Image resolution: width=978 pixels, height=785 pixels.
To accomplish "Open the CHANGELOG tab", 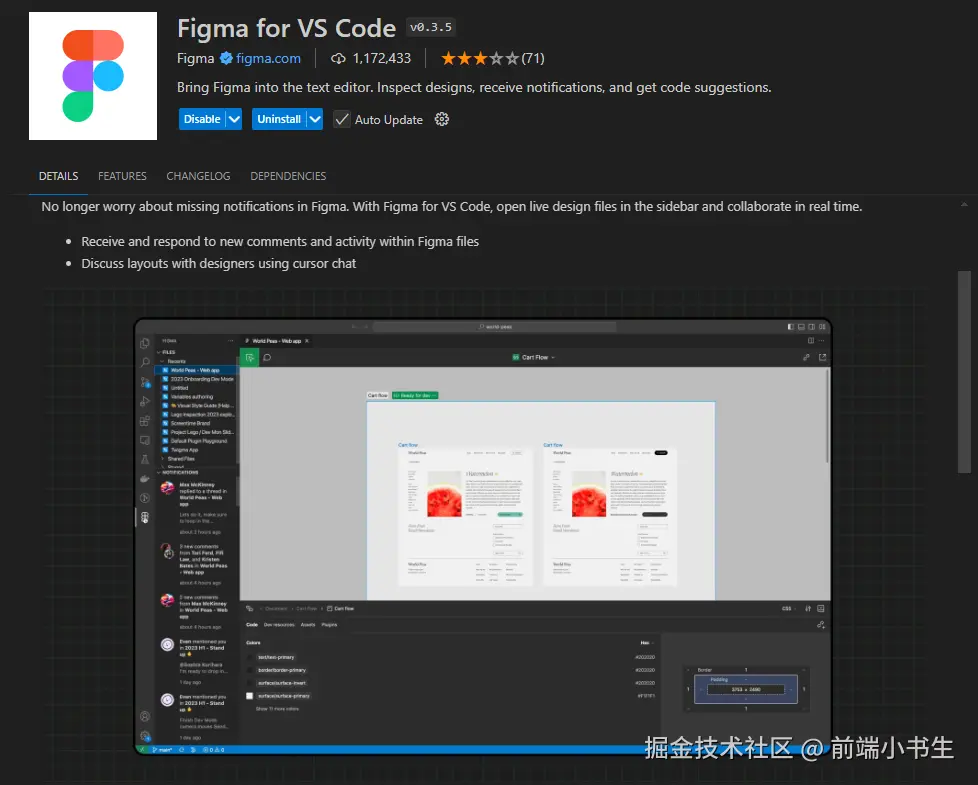I will tap(198, 176).
